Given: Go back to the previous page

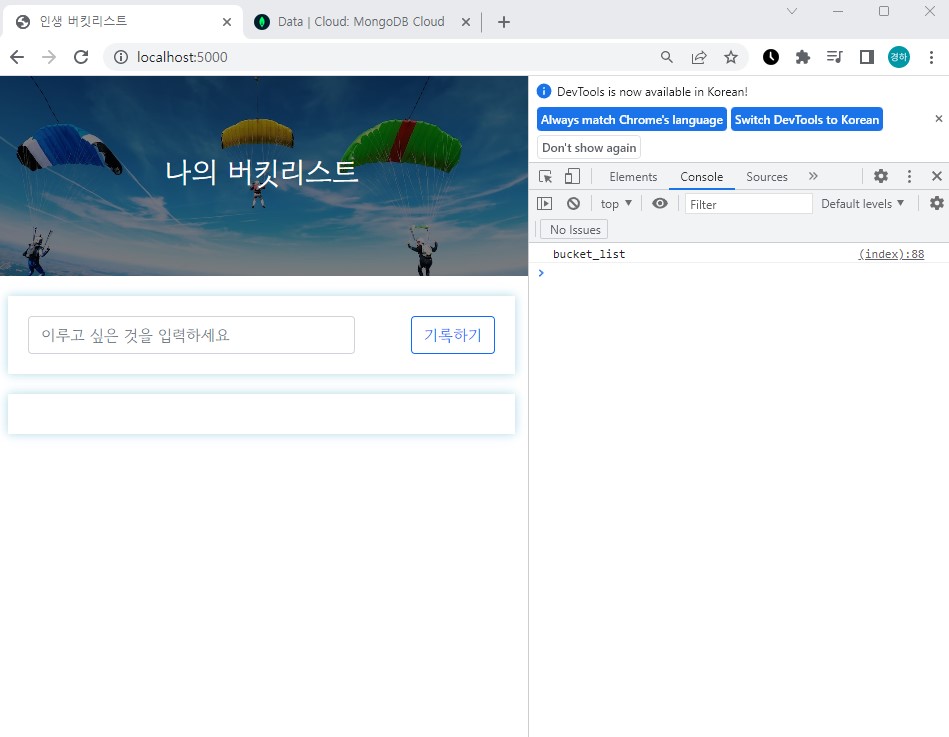Looking at the screenshot, I should [17, 57].
